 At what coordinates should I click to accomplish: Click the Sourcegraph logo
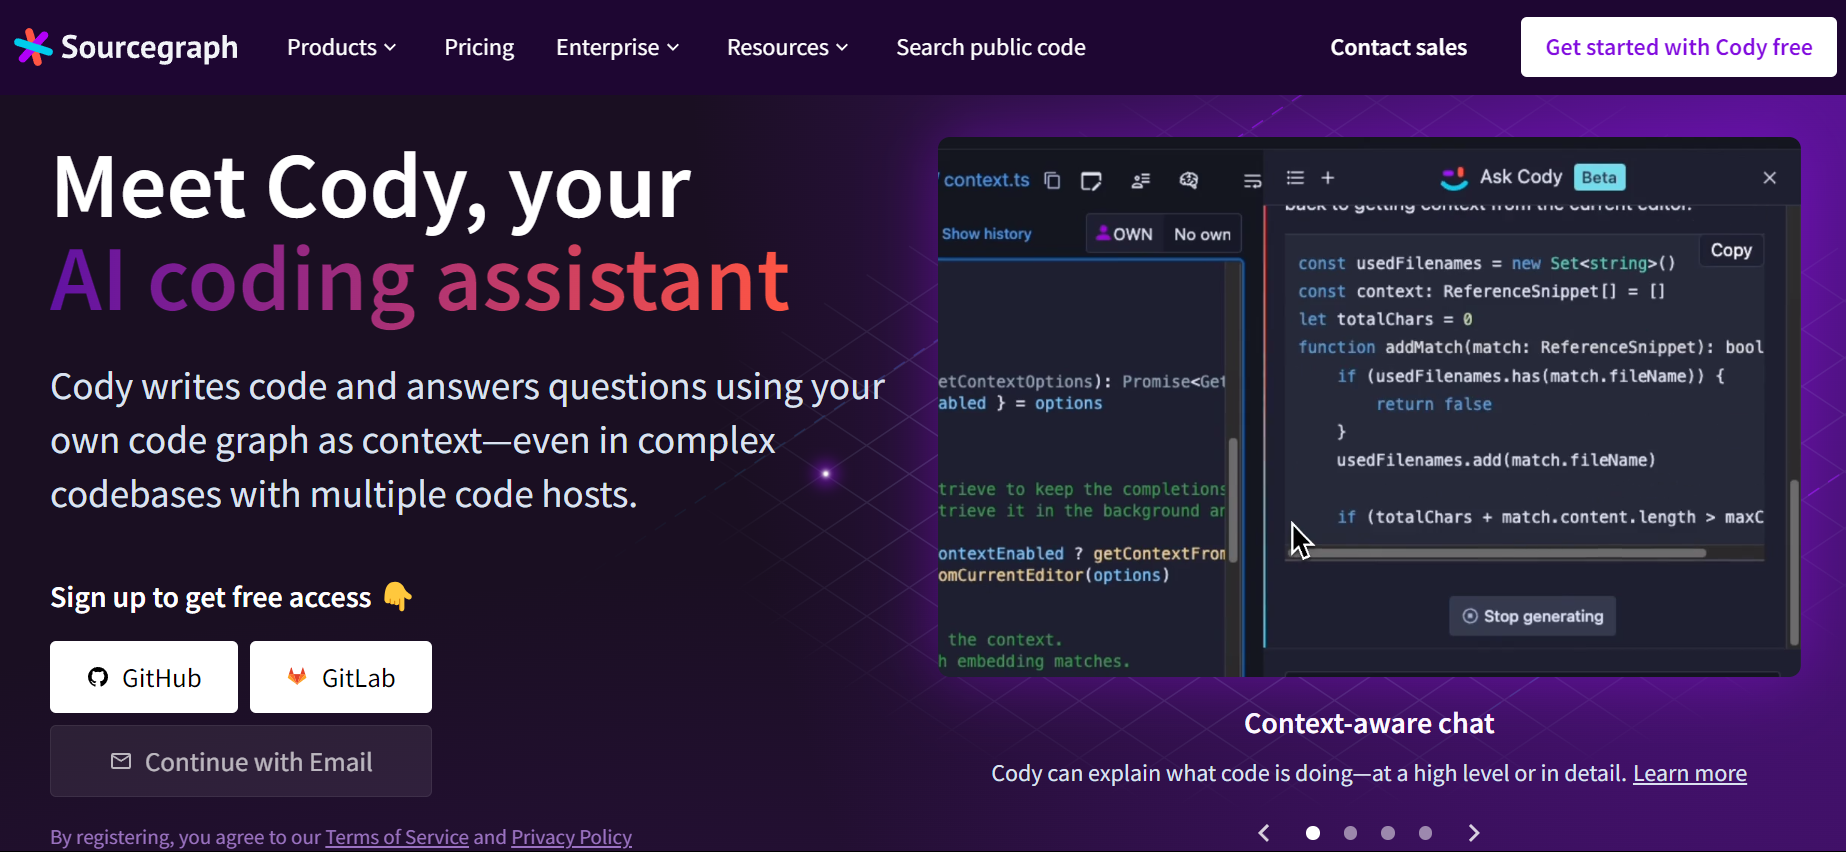126,47
